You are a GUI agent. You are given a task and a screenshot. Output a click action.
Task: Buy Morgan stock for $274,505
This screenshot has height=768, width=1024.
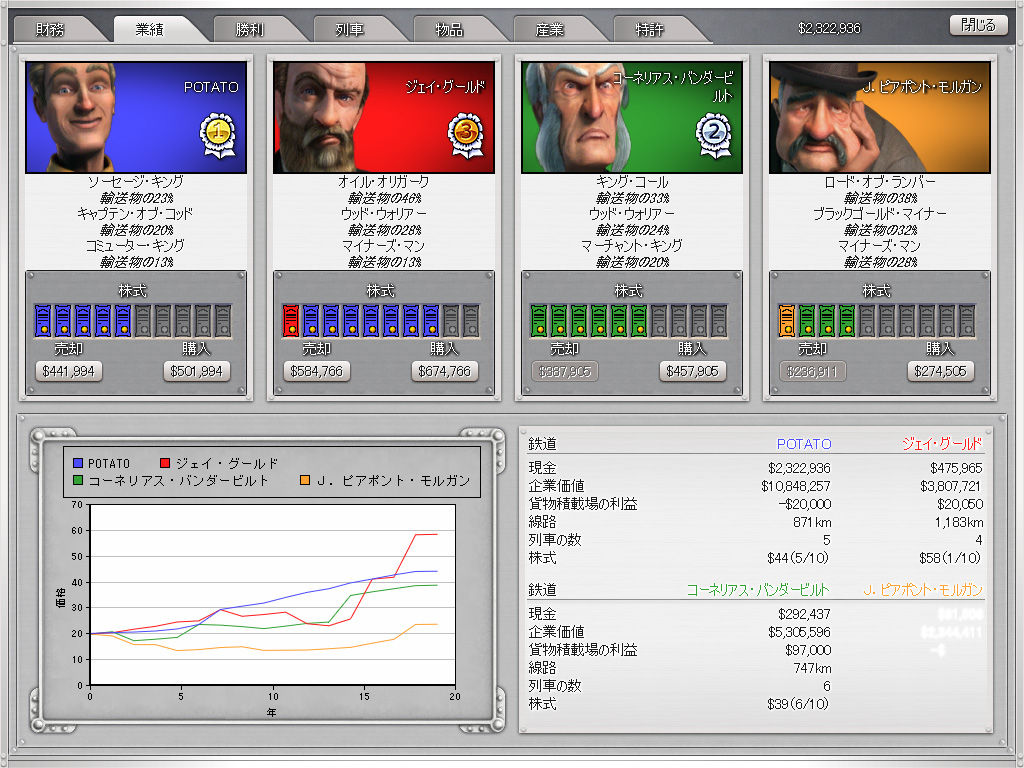[x=941, y=372]
